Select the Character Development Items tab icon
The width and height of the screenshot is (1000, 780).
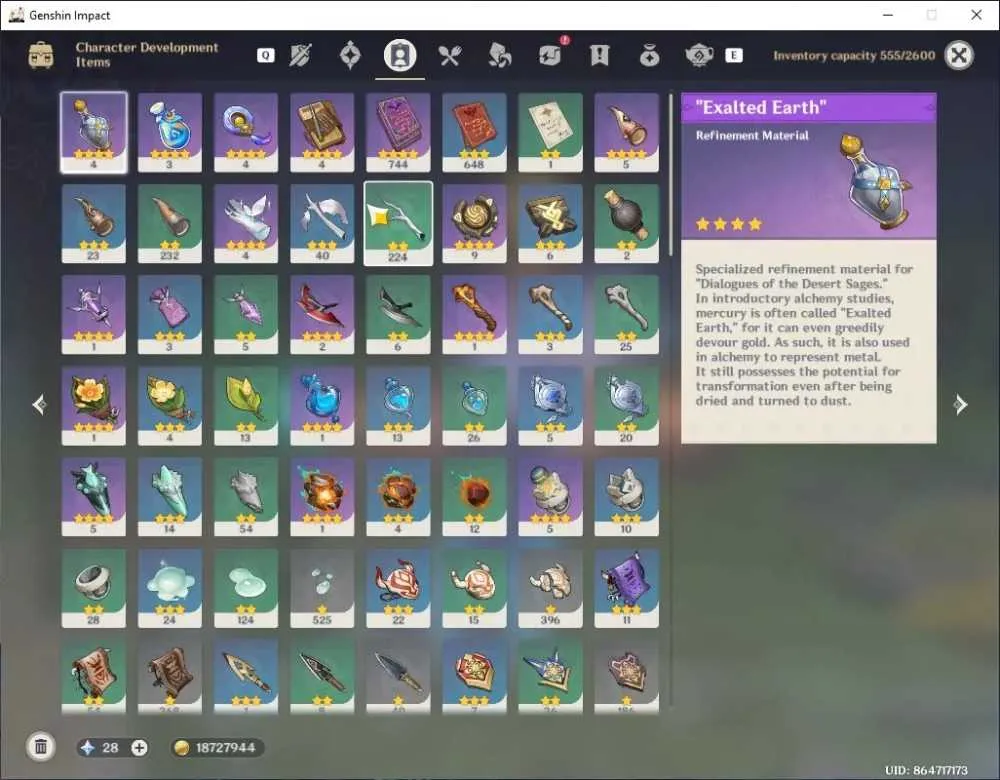point(400,55)
